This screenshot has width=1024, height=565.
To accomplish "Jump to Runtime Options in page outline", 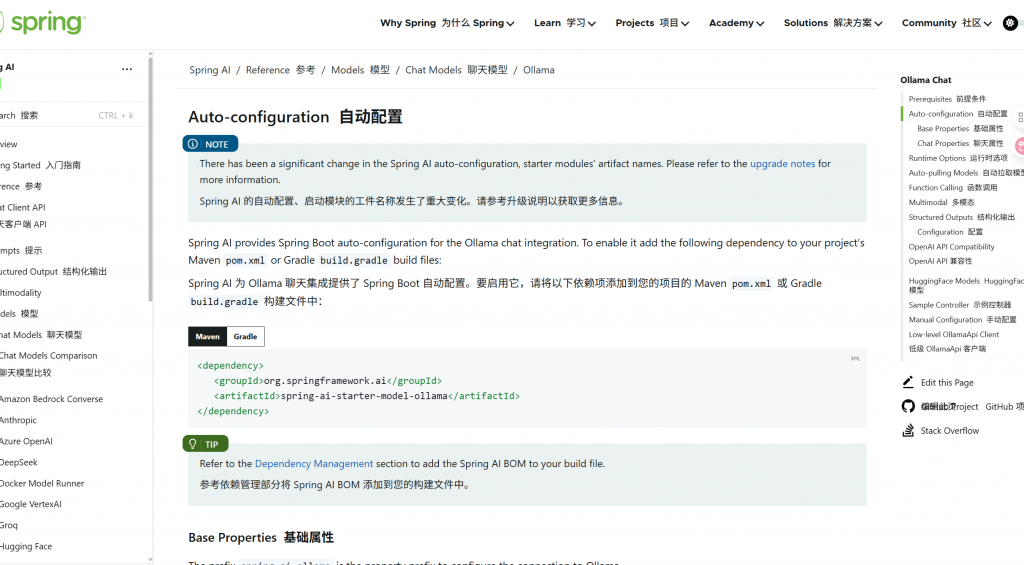I will coord(937,158).
